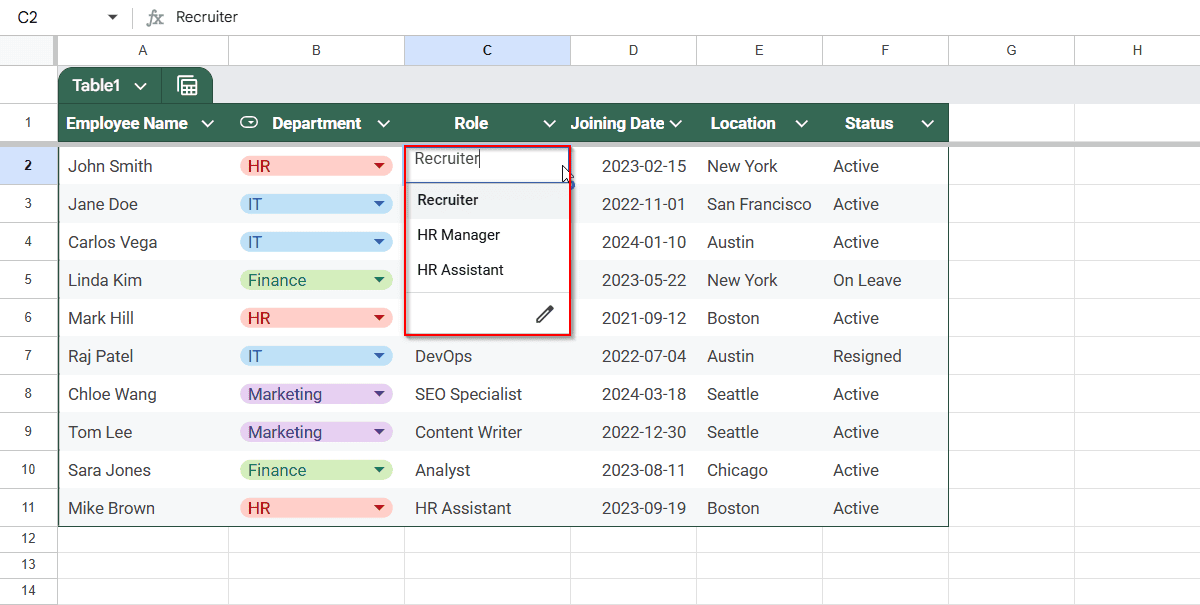Click the Location header text
This screenshot has width=1200, height=605.
coord(743,124)
